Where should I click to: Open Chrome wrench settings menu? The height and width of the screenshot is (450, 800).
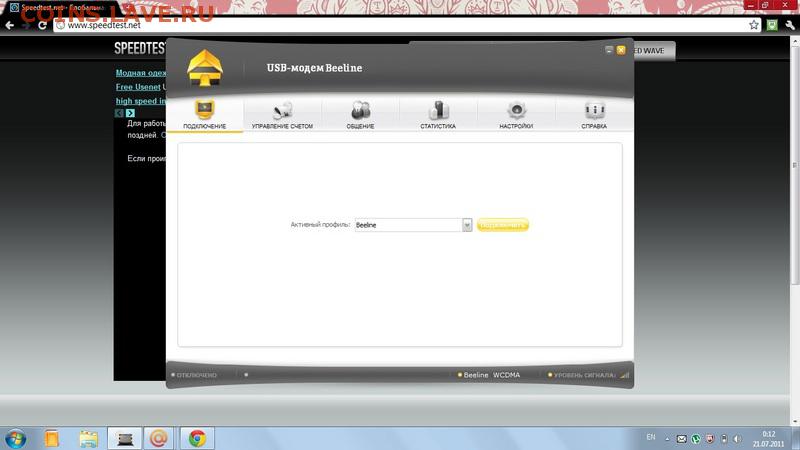tap(790, 25)
